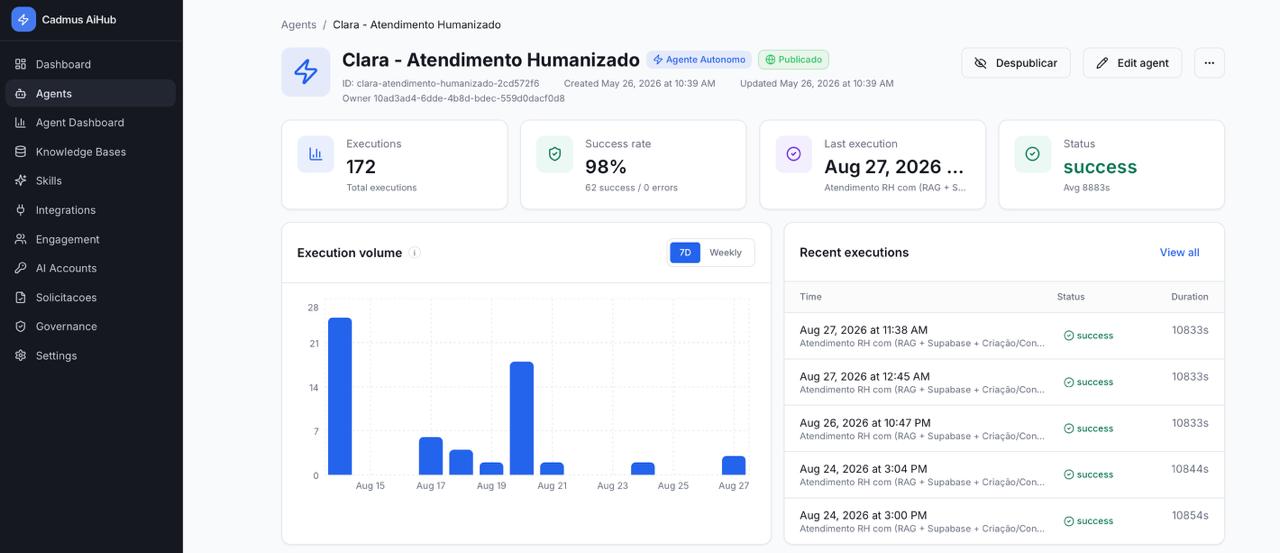
Task: Follow the View all executions link
Action: (1179, 253)
